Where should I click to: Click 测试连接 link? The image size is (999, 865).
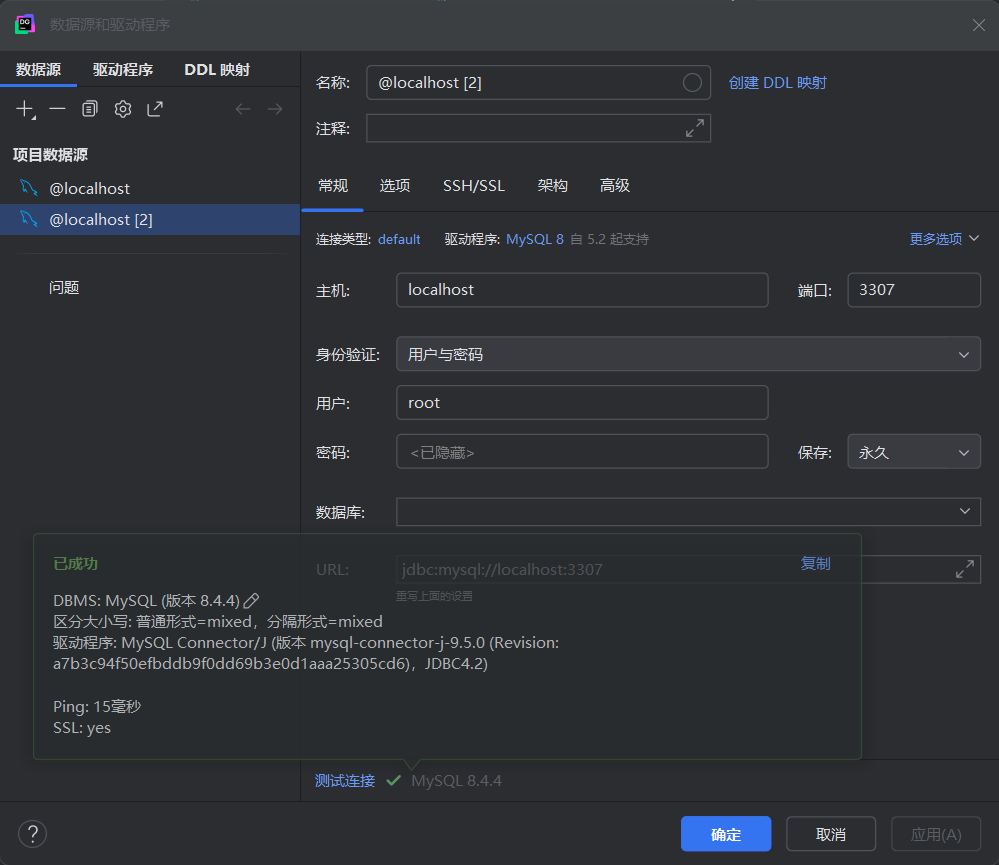pyautogui.click(x=345, y=780)
